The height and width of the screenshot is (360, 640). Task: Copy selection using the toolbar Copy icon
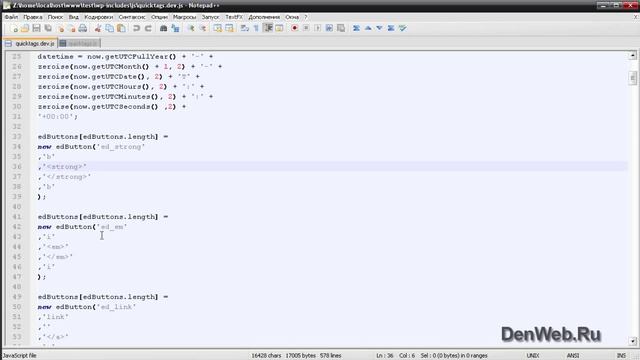pyautogui.click(x=109, y=28)
